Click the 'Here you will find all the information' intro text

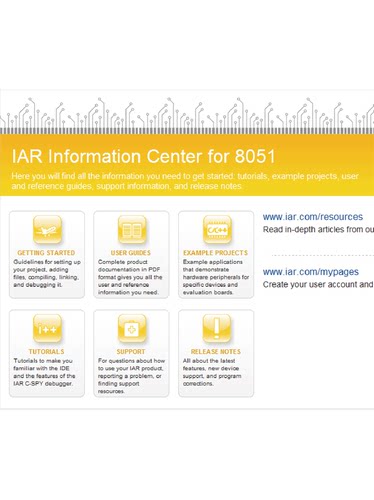pyautogui.click(x=185, y=181)
